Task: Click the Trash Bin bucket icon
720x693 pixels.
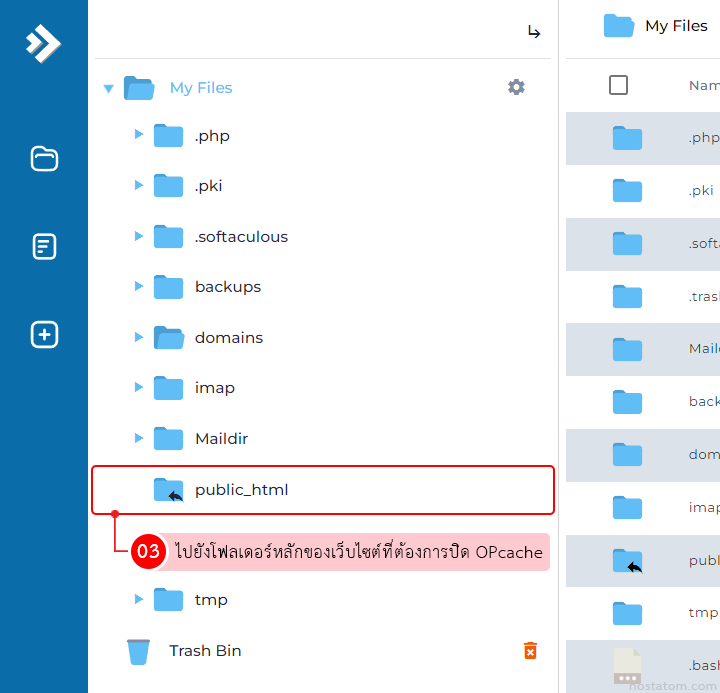Action: tap(138, 651)
